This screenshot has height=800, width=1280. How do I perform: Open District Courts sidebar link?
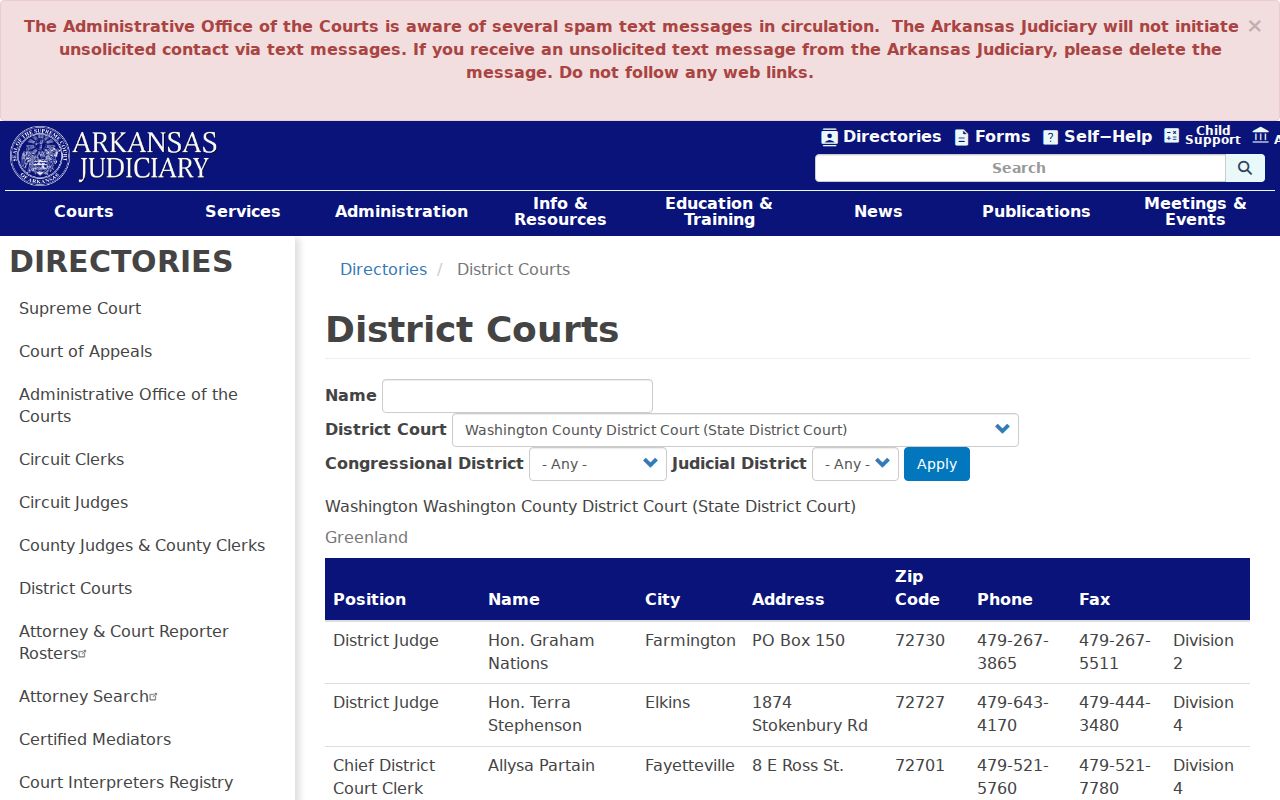pyautogui.click(x=76, y=588)
